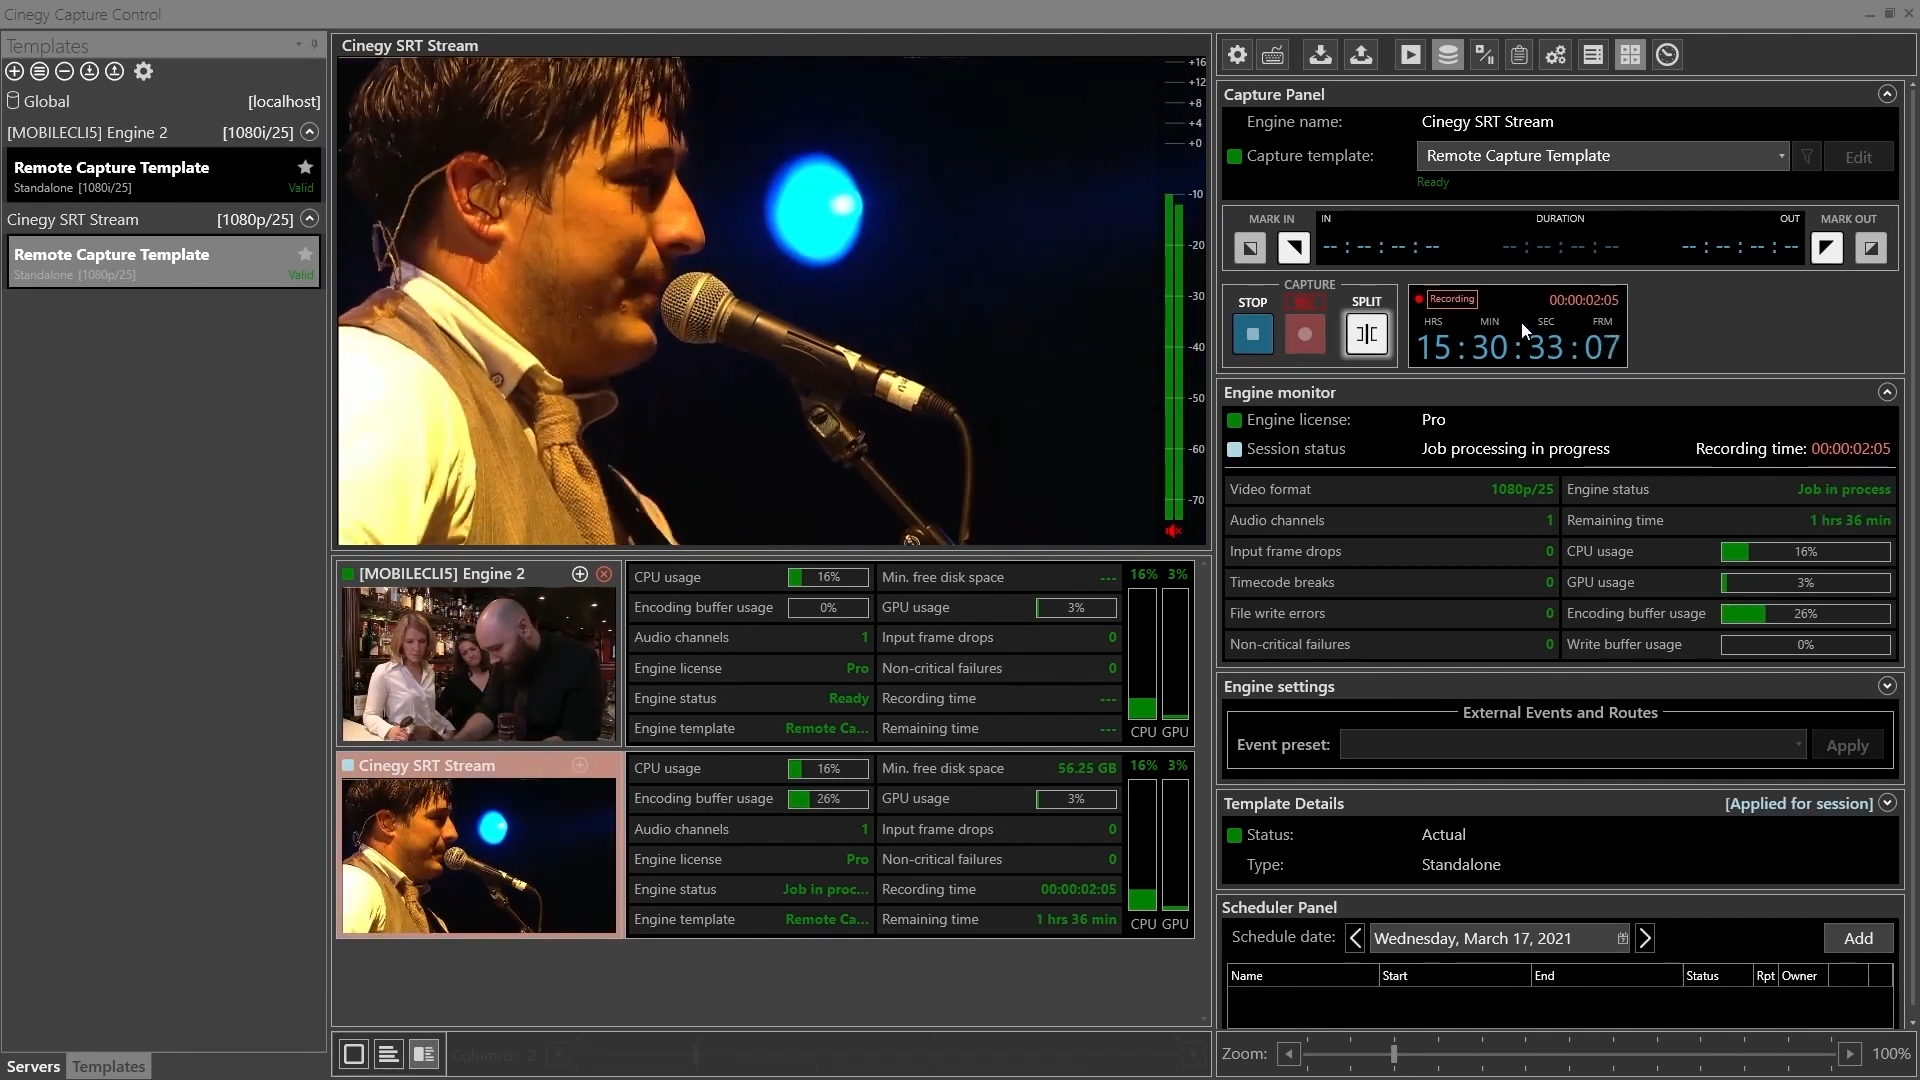Remove template with the minus icon

click(65, 71)
